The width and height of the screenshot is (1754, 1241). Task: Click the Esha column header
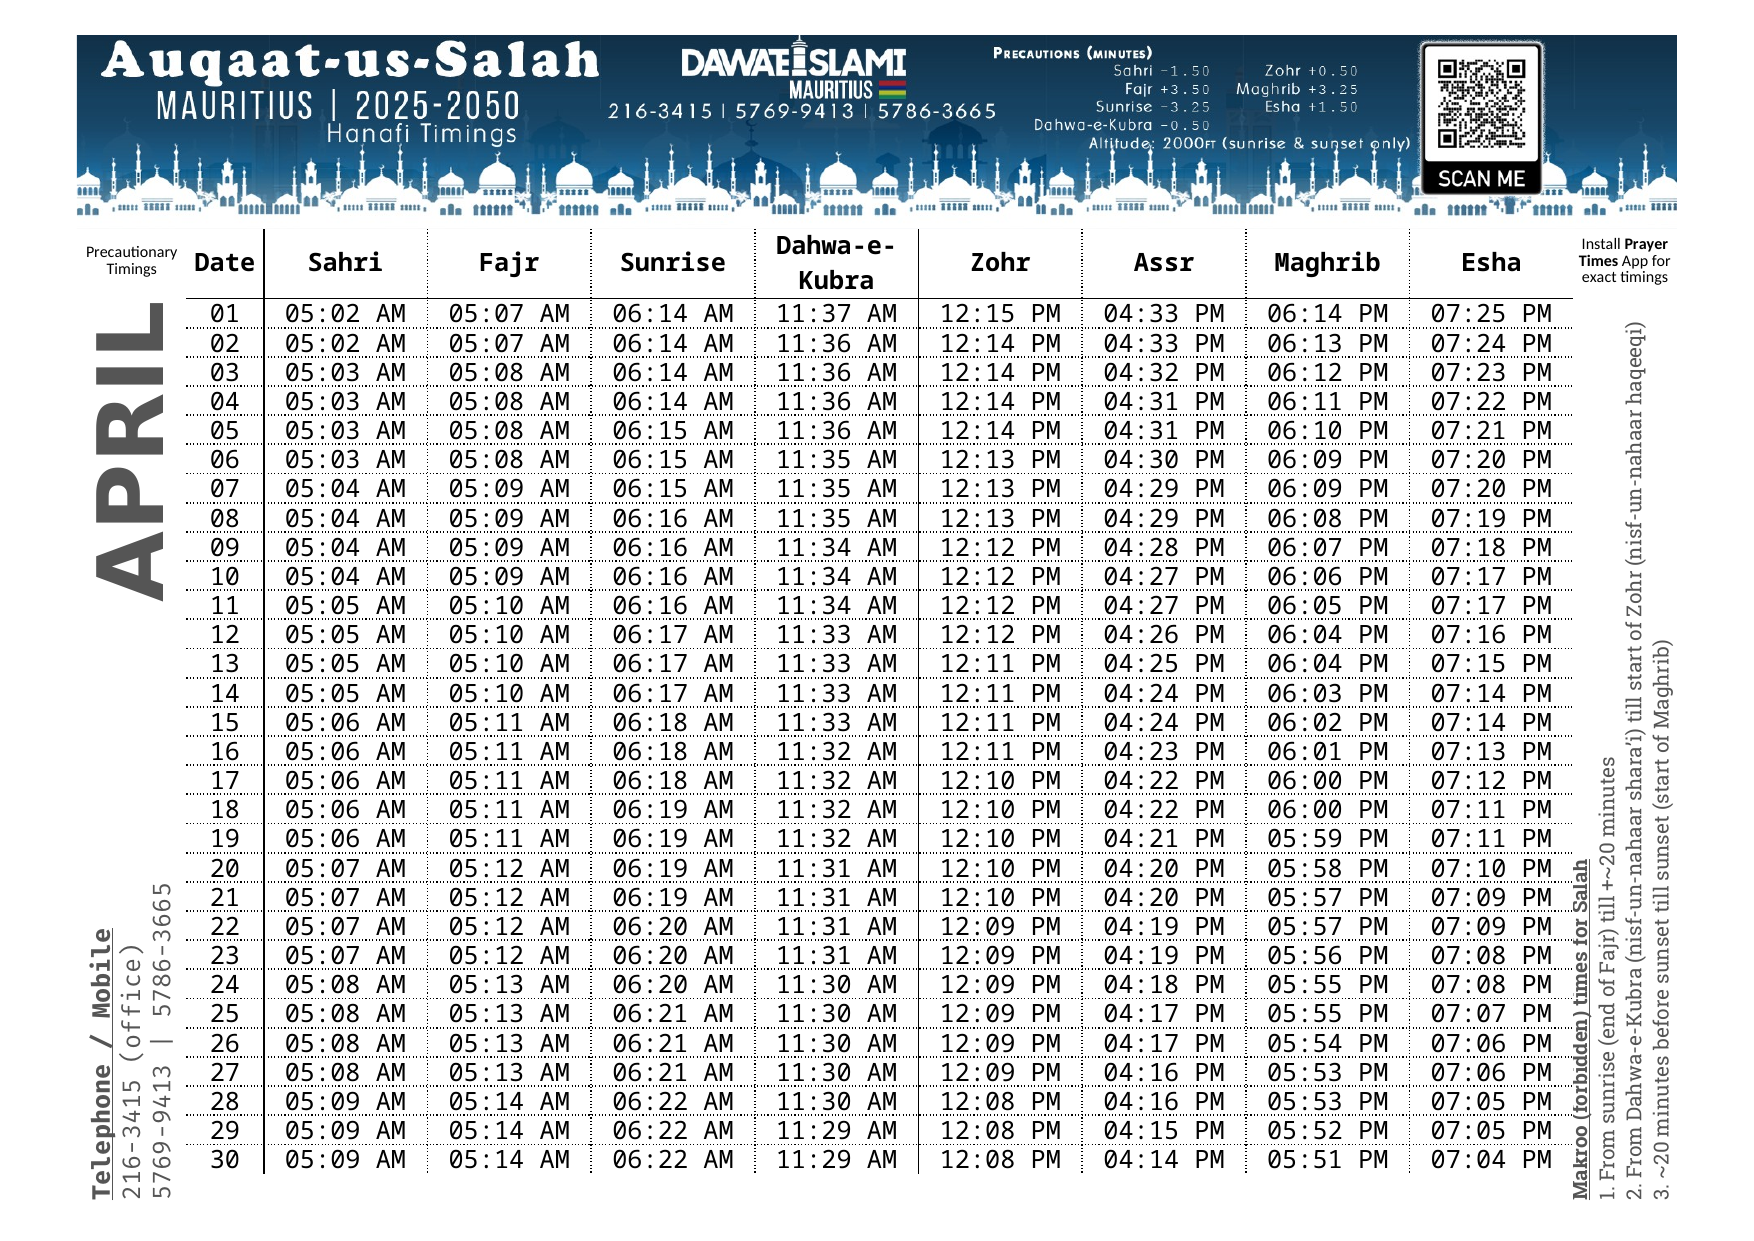pos(1490,263)
